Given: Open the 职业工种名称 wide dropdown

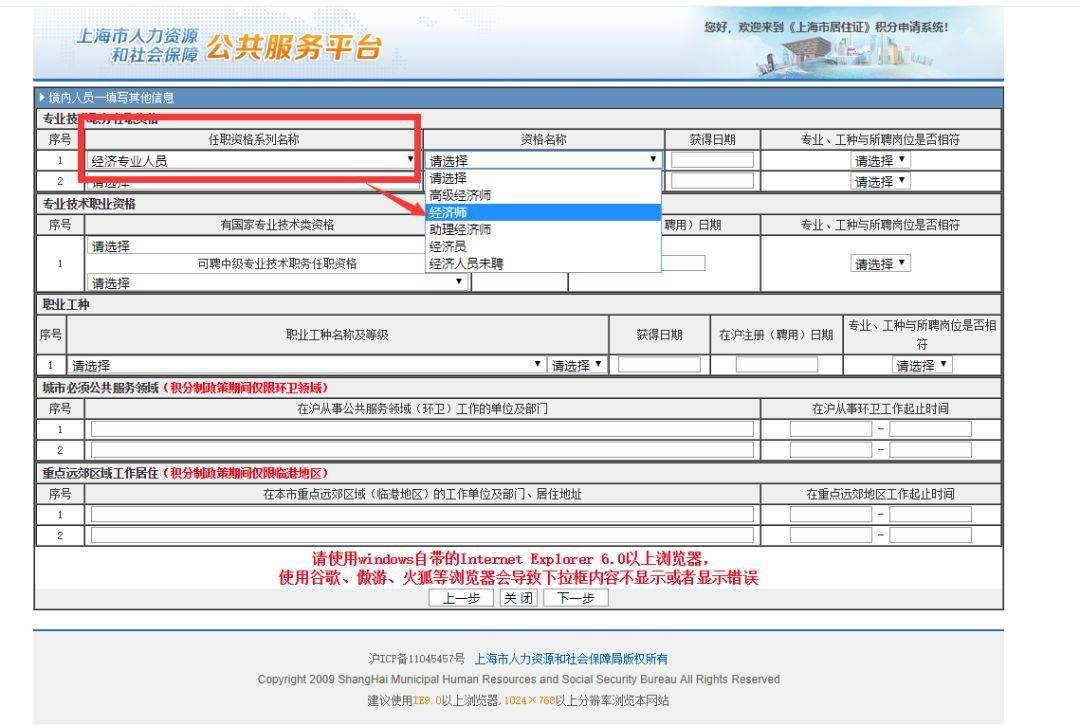Looking at the screenshot, I should (x=306, y=365).
